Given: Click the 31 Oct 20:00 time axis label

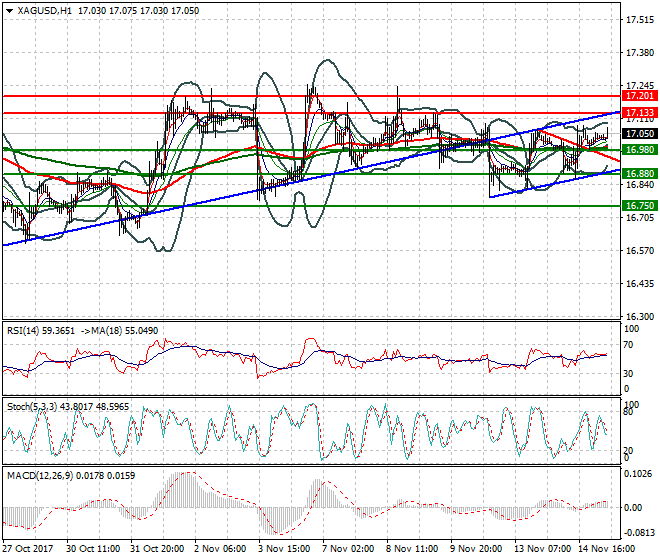Looking at the screenshot, I should [157, 549].
